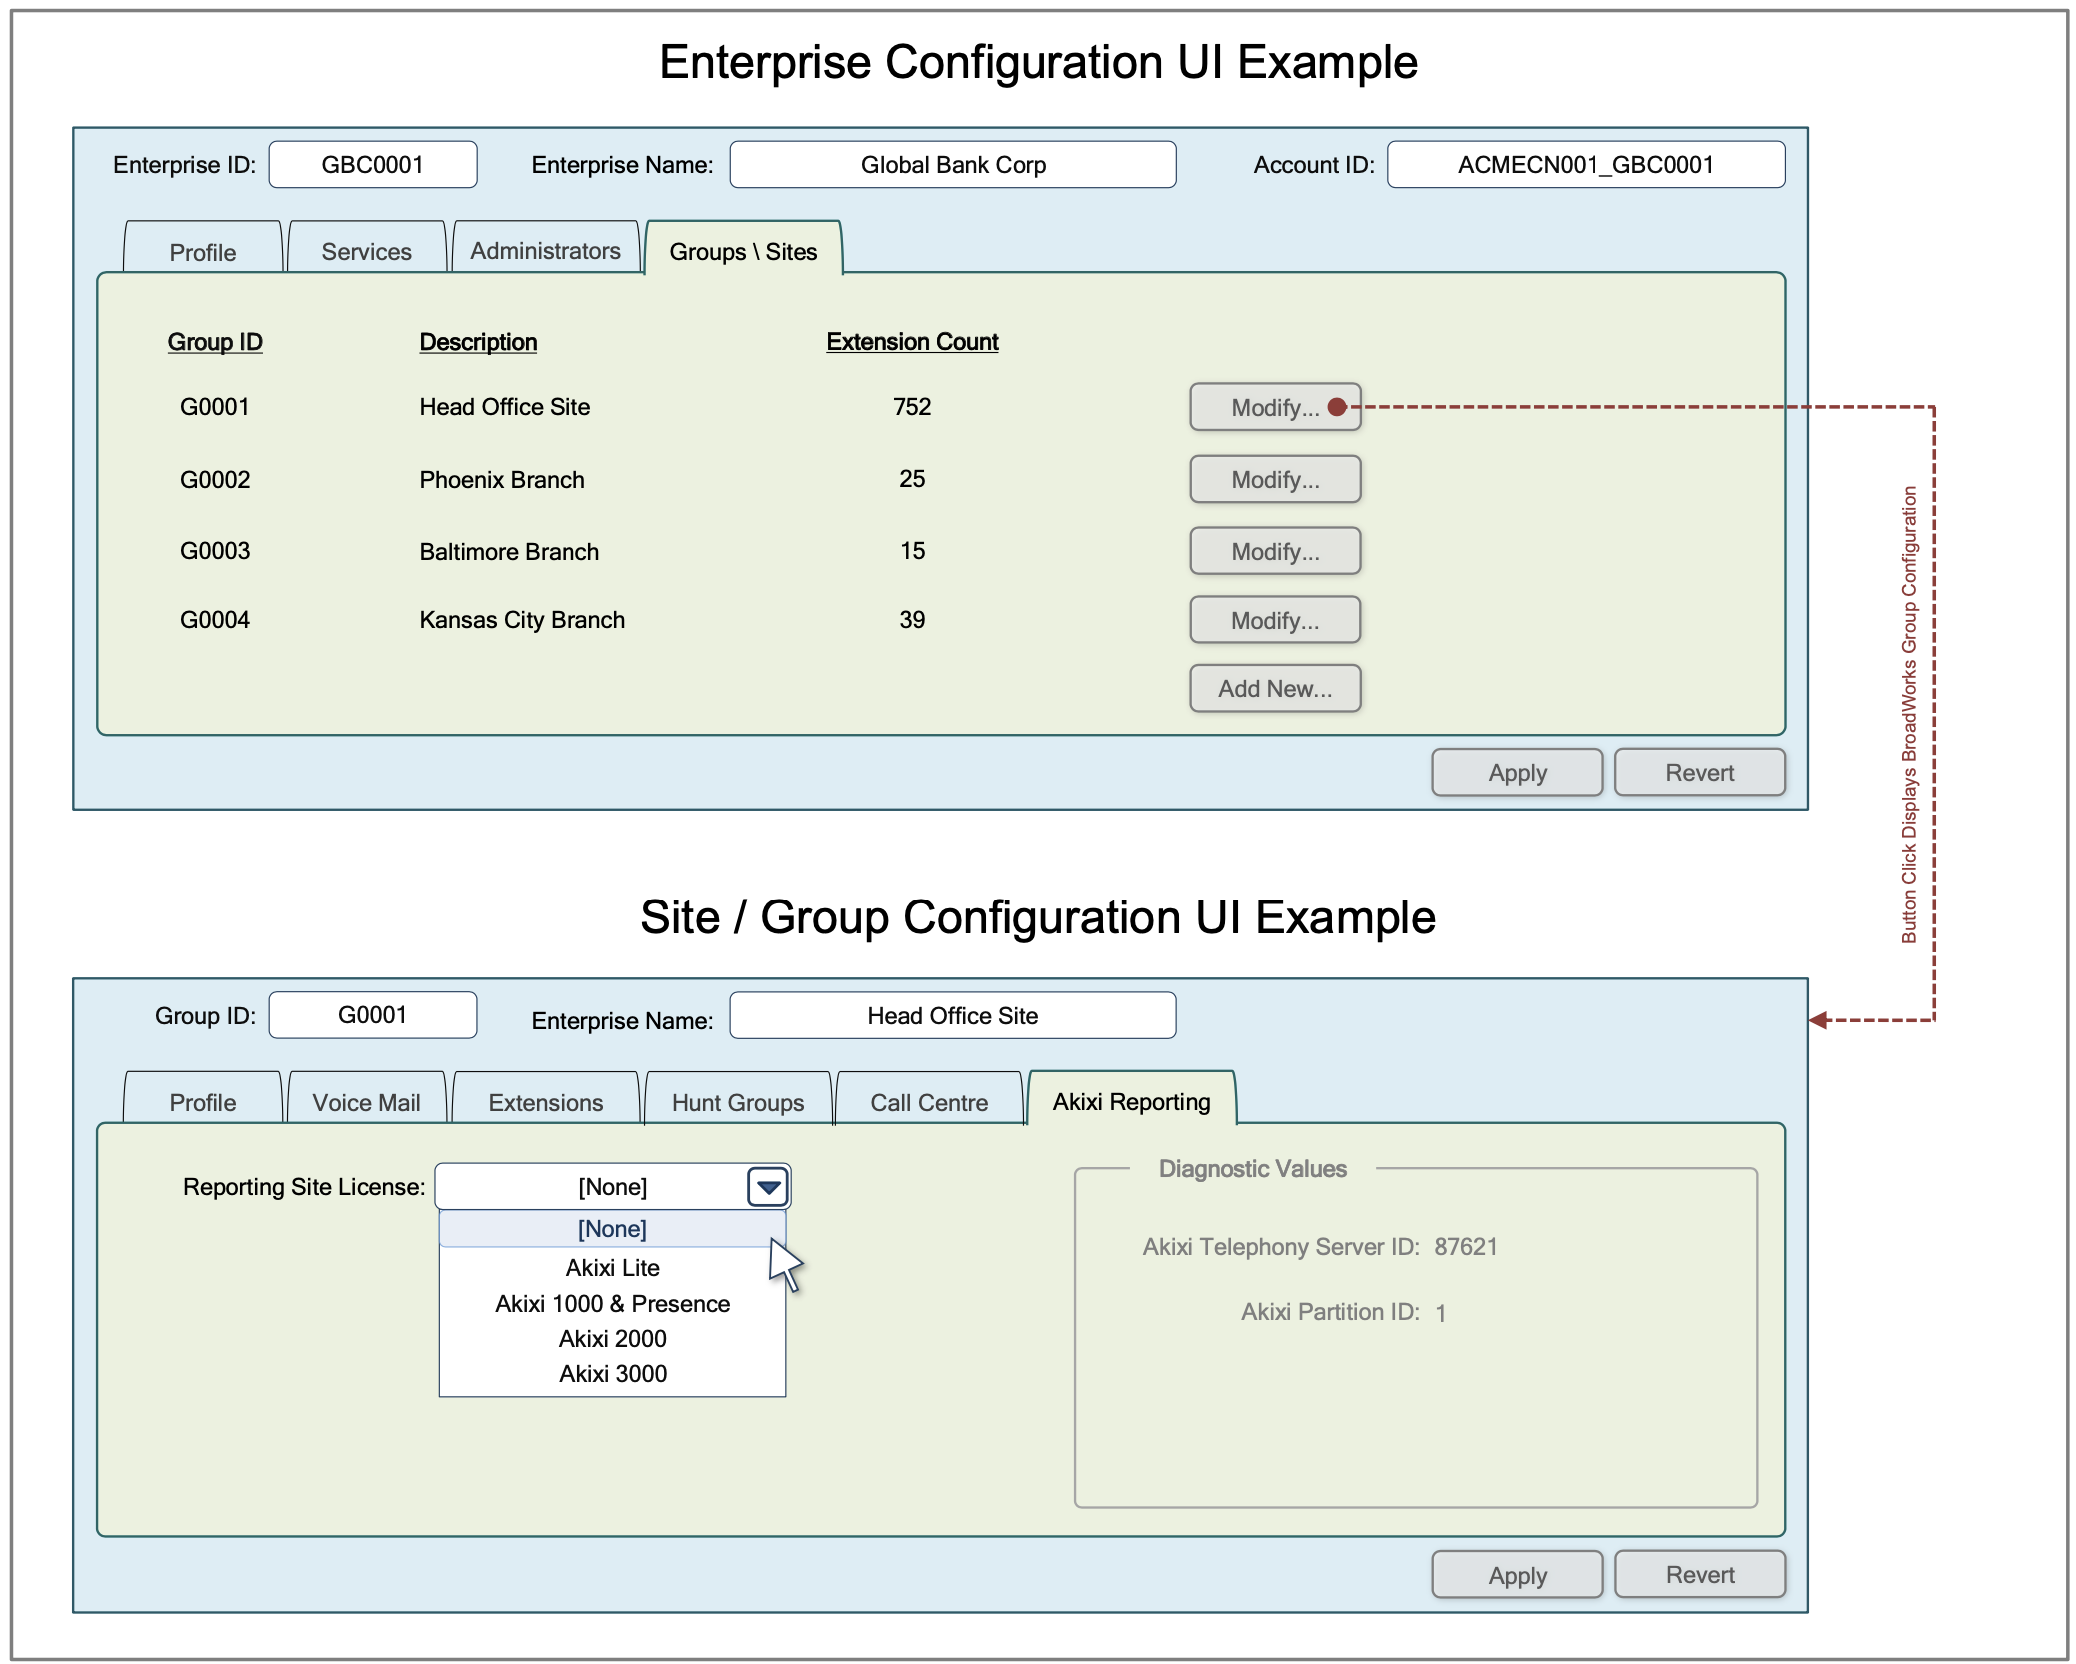The height and width of the screenshot is (1664, 2076).
Task: Open the Administrators tab
Action: pyautogui.click(x=545, y=251)
